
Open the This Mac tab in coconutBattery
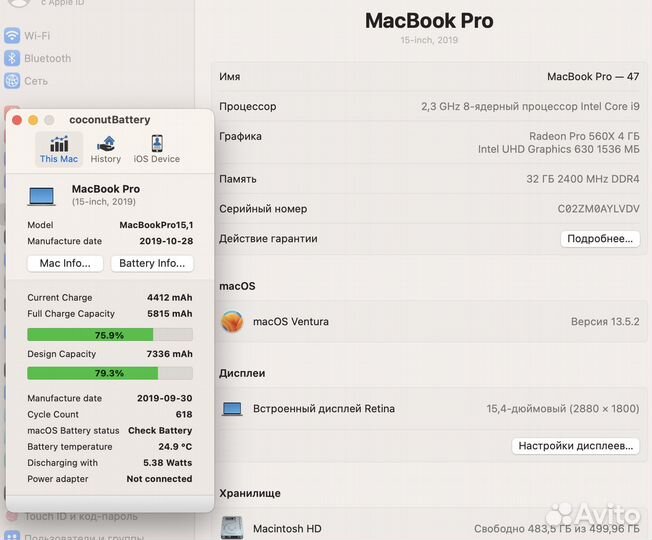coord(59,150)
